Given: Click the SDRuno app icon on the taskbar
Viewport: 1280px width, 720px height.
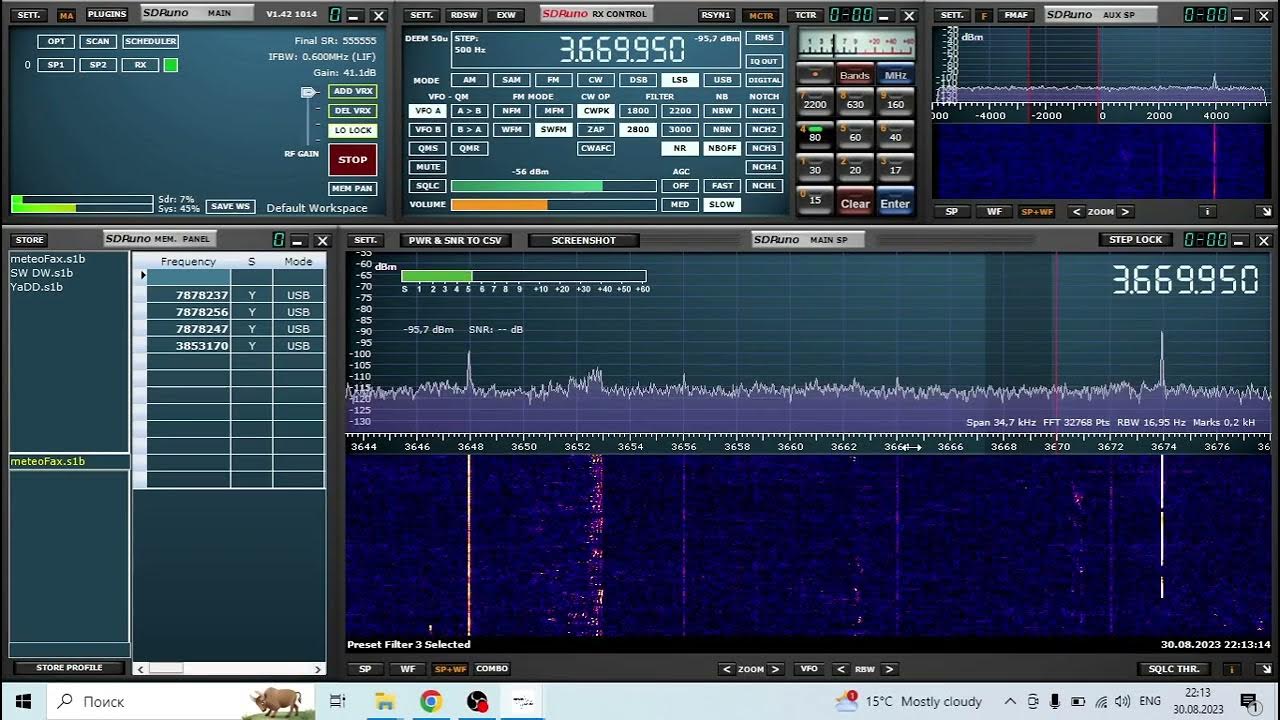Looking at the screenshot, I should [523, 701].
